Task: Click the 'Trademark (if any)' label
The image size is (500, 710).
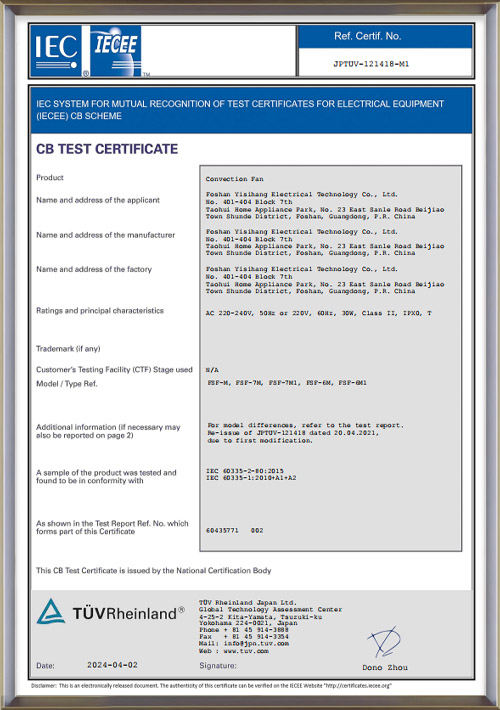Action: coord(68,349)
